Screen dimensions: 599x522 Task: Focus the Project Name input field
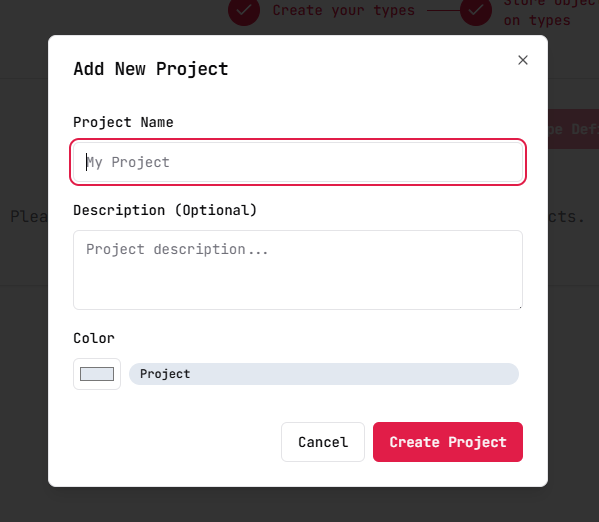point(298,162)
